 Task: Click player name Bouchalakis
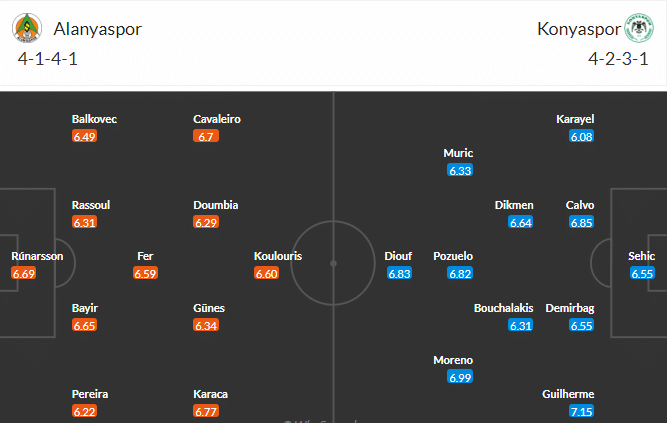tap(503, 308)
